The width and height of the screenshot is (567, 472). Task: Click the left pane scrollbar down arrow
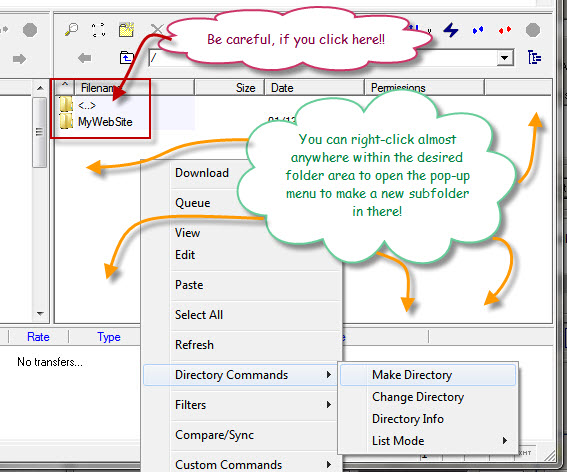tap(40, 314)
